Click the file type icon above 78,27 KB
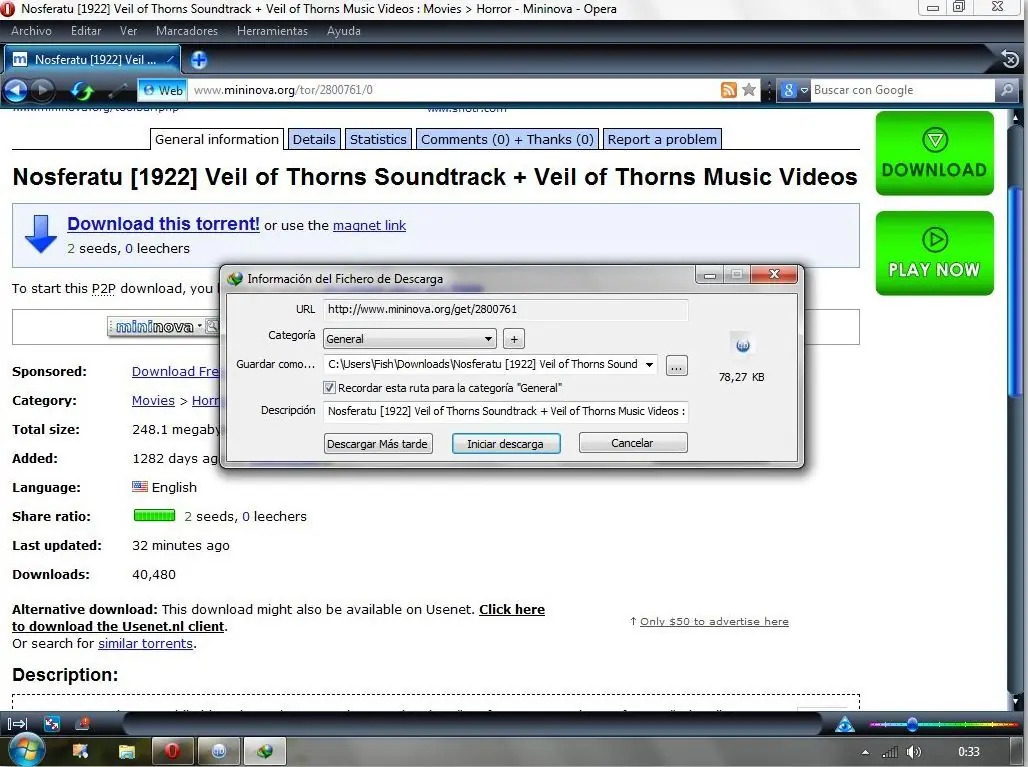 pyautogui.click(x=742, y=345)
